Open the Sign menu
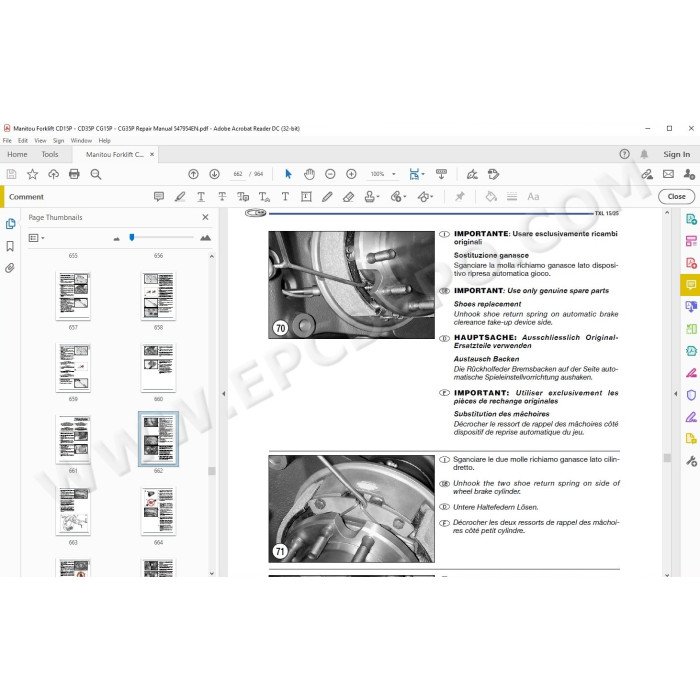 58,141
